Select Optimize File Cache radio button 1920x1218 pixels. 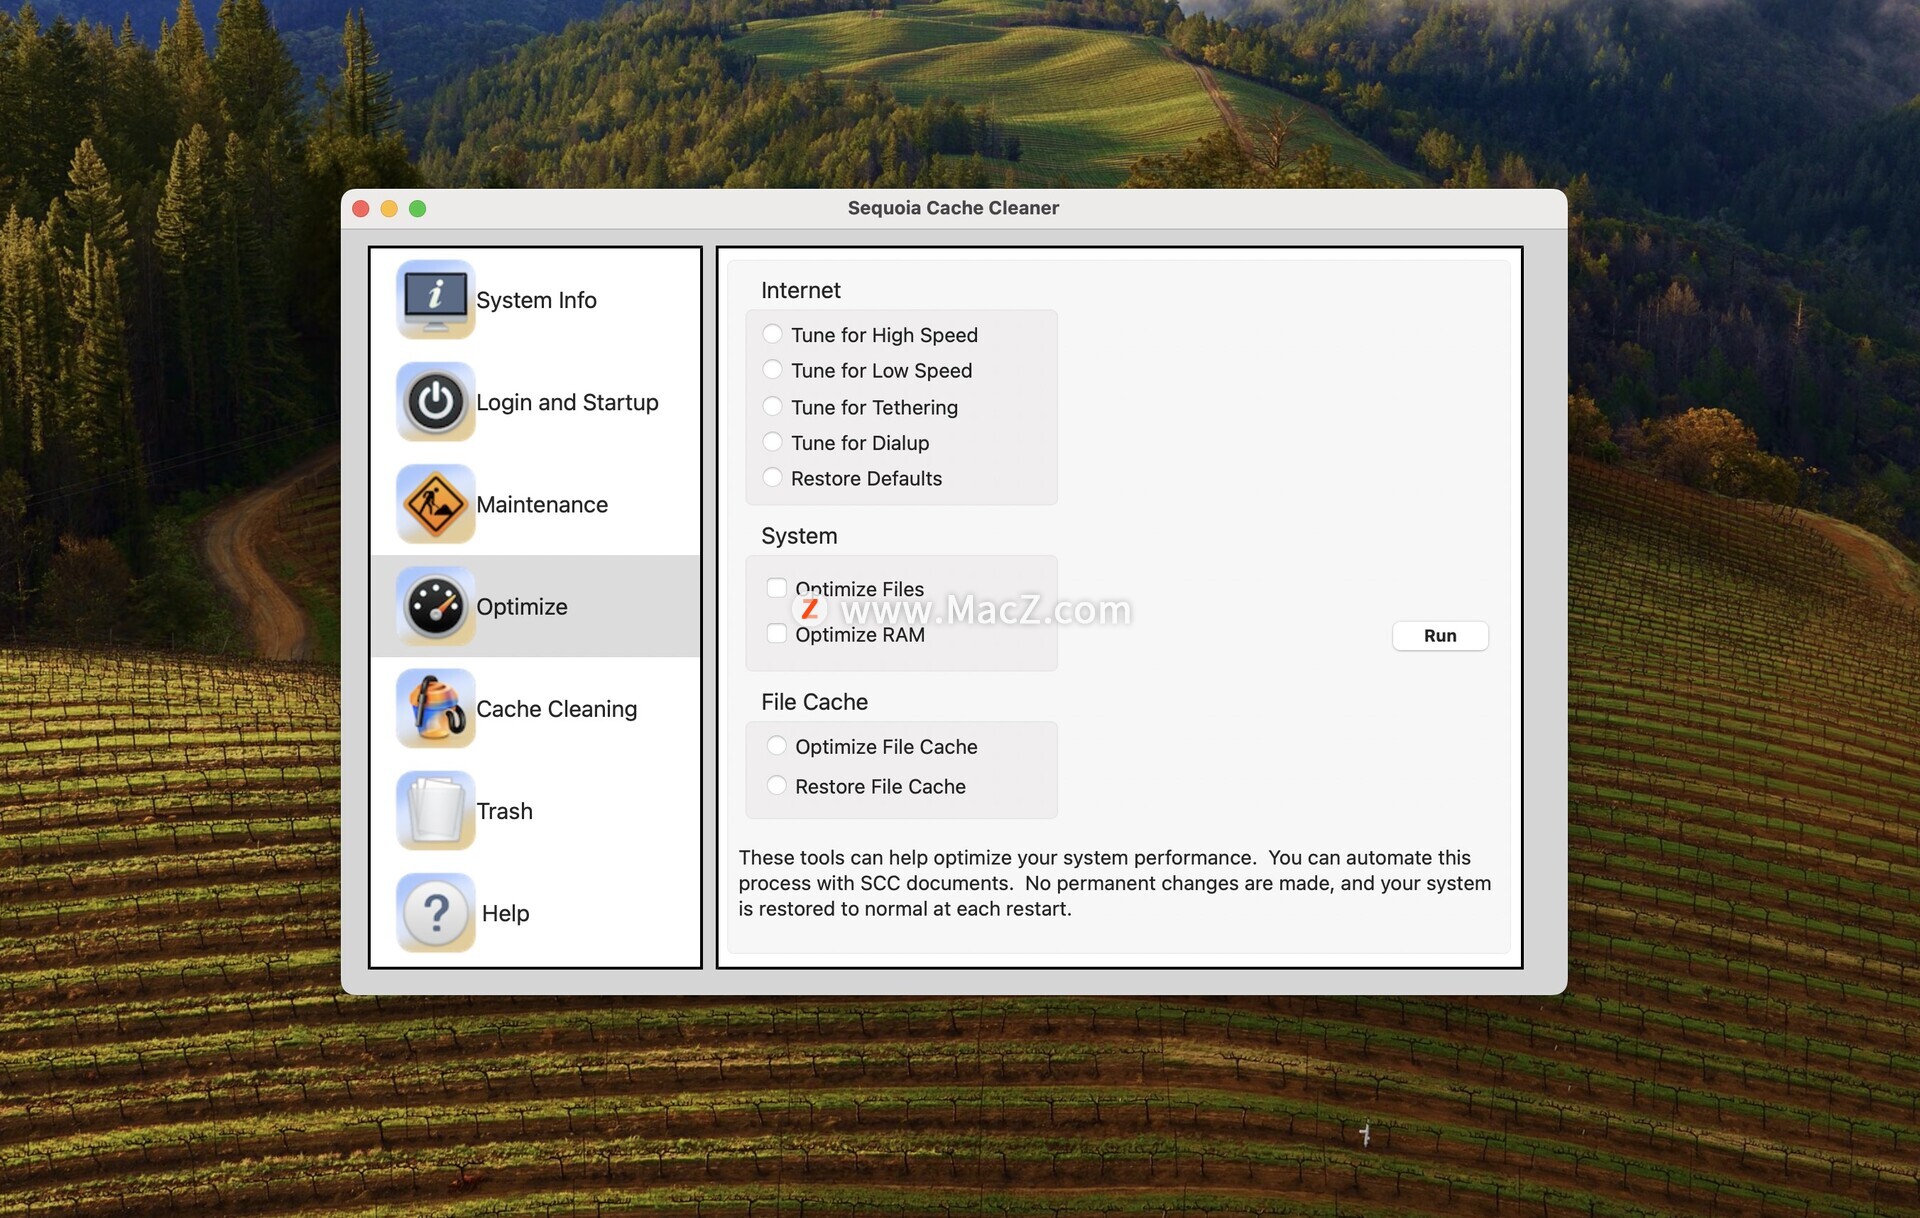click(x=776, y=746)
